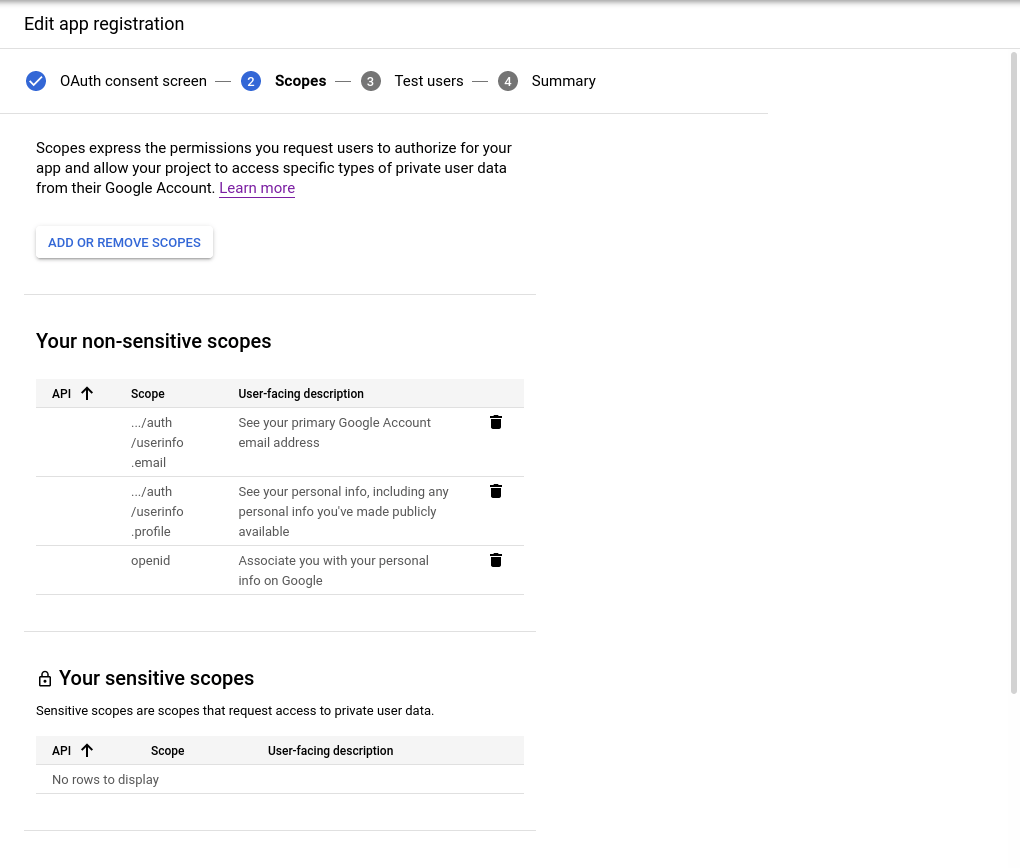
Task: Toggle API sort arrow in sensitive scopes table
Action: pyautogui.click(x=87, y=751)
